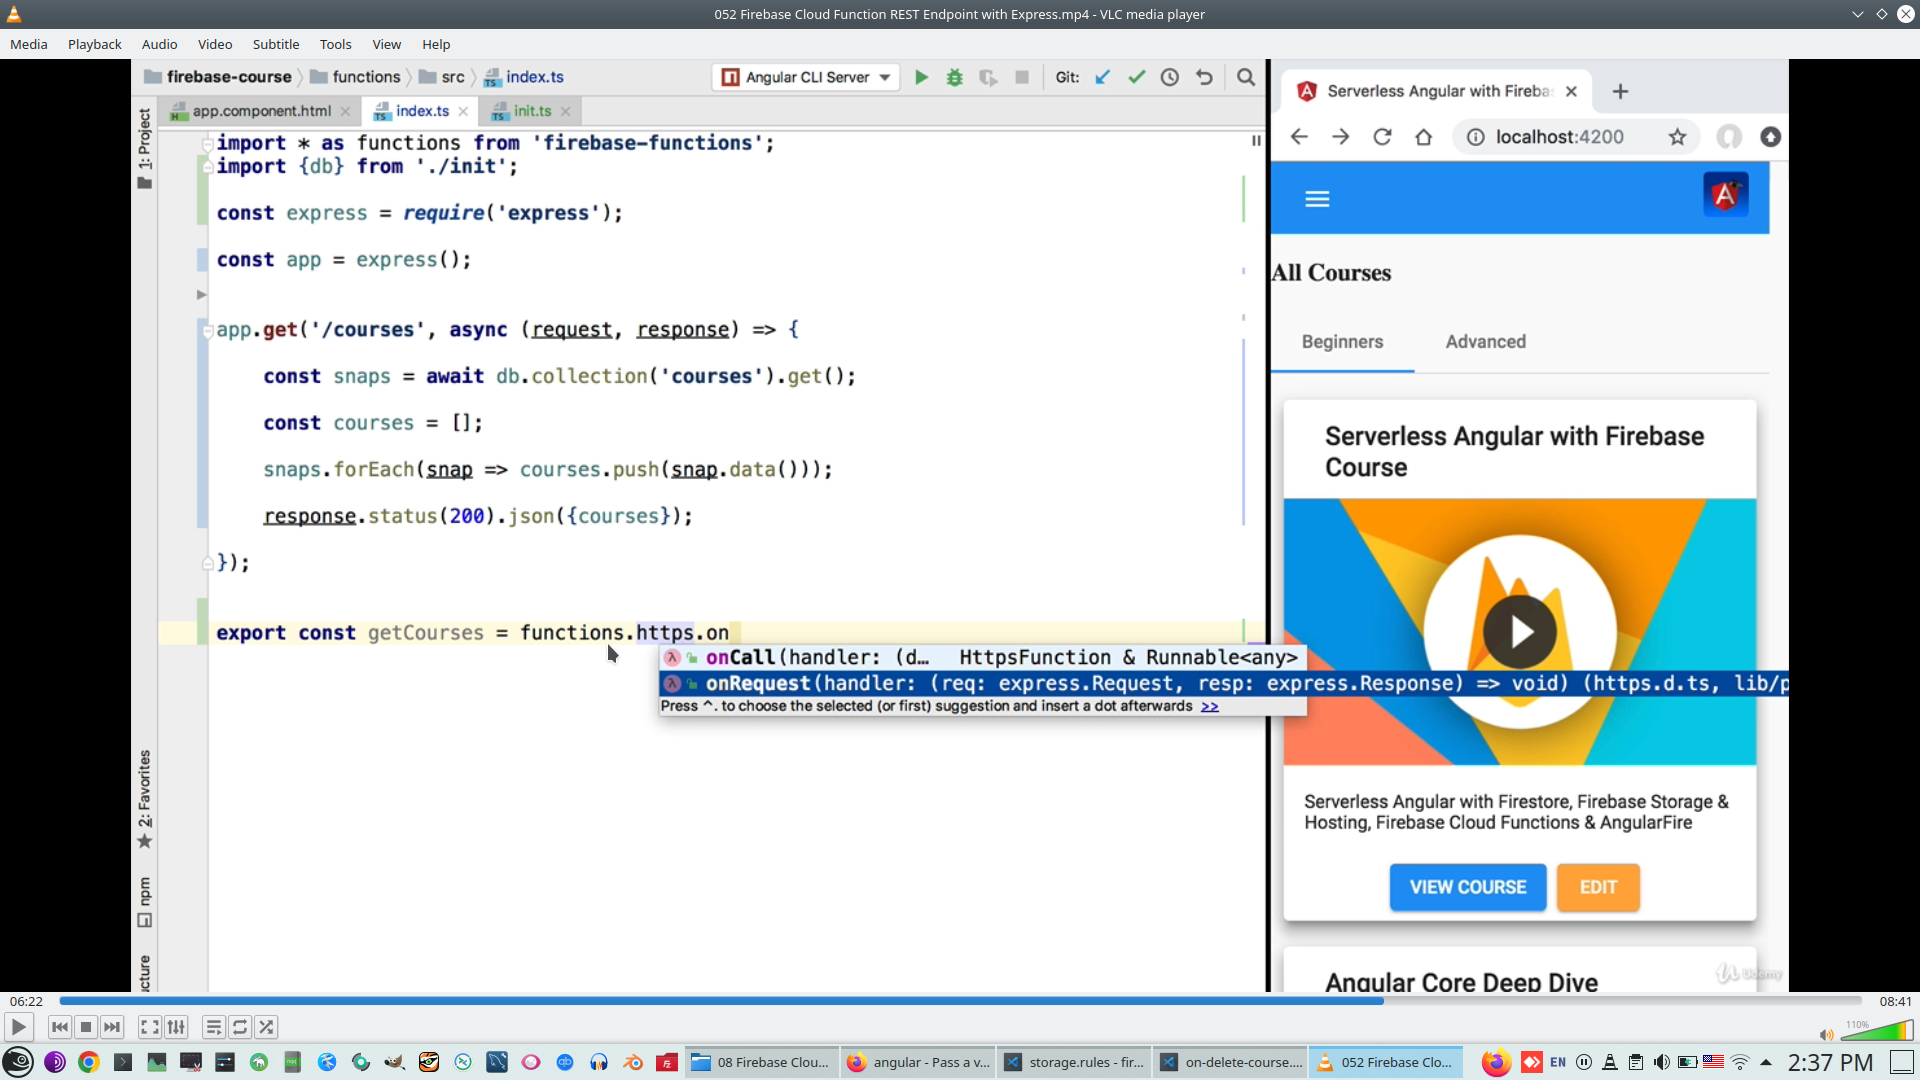This screenshot has height=1080, width=1920.
Task: Seek in the playback progress bar
Action: click(960, 1001)
